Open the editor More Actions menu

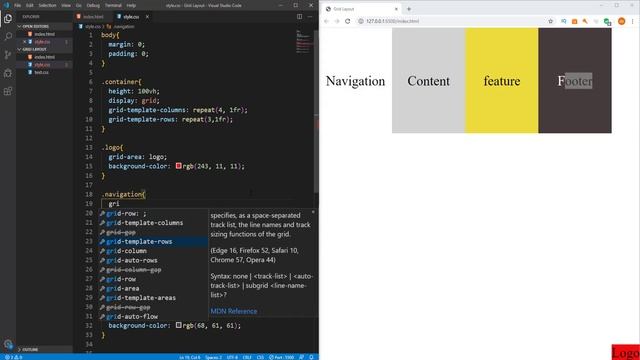[x=310, y=17]
